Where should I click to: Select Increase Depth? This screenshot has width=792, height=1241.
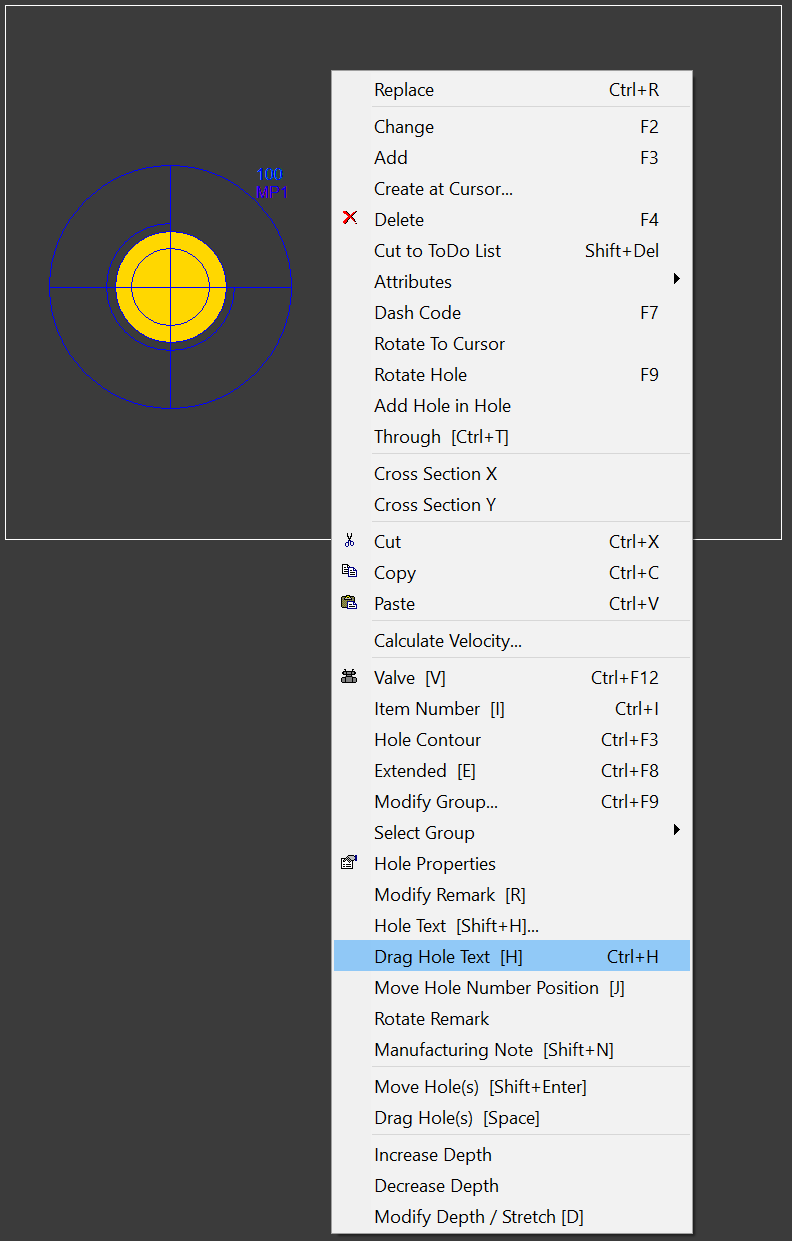pos(512,1155)
